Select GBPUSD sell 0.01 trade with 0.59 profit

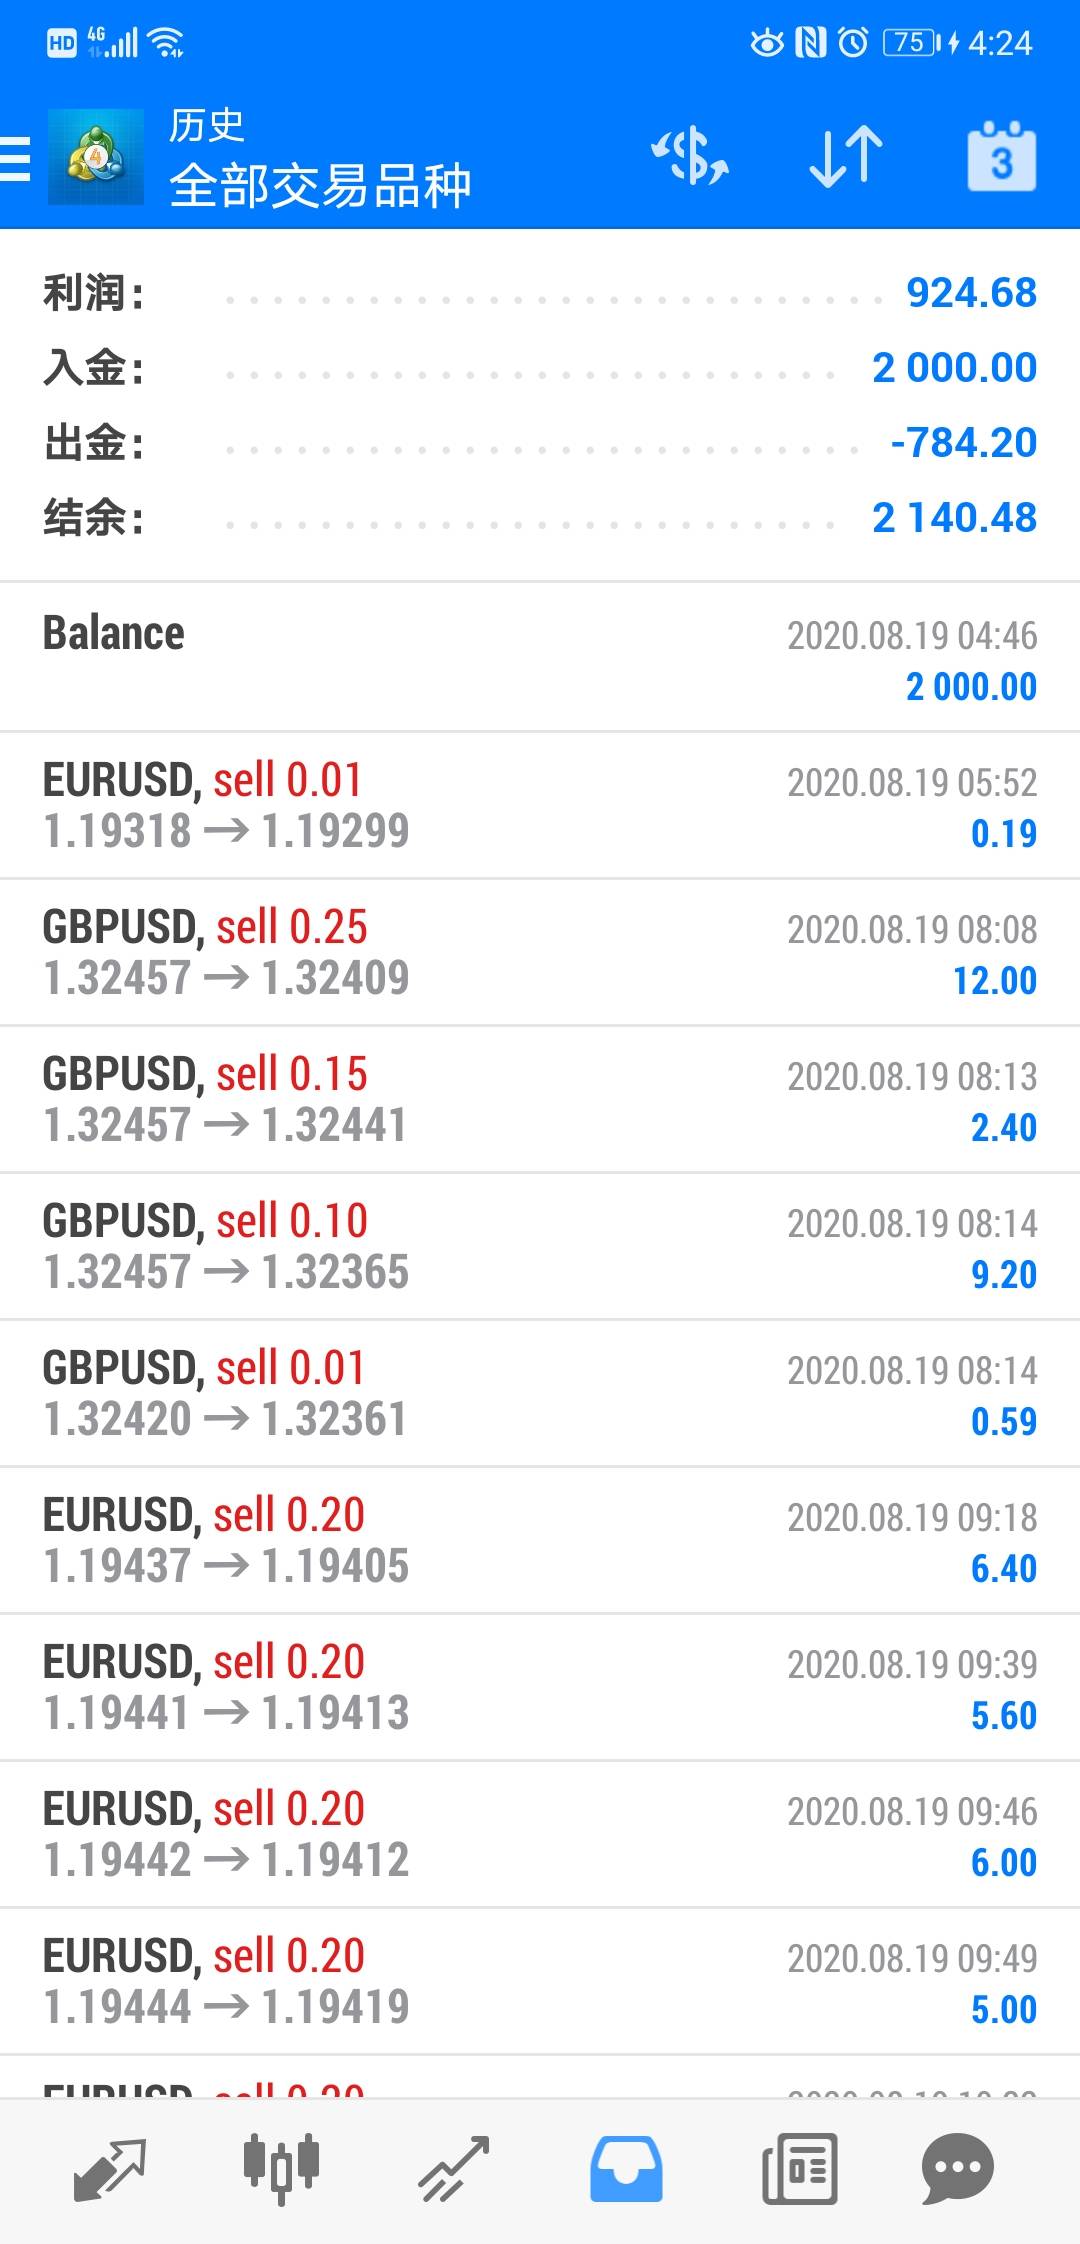(x=540, y=1393)
